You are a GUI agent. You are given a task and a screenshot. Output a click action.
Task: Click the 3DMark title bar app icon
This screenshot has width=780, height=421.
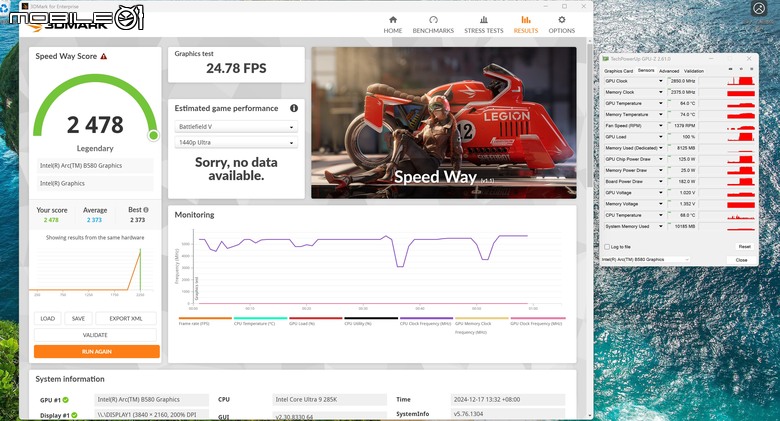(x=25, y=6)
